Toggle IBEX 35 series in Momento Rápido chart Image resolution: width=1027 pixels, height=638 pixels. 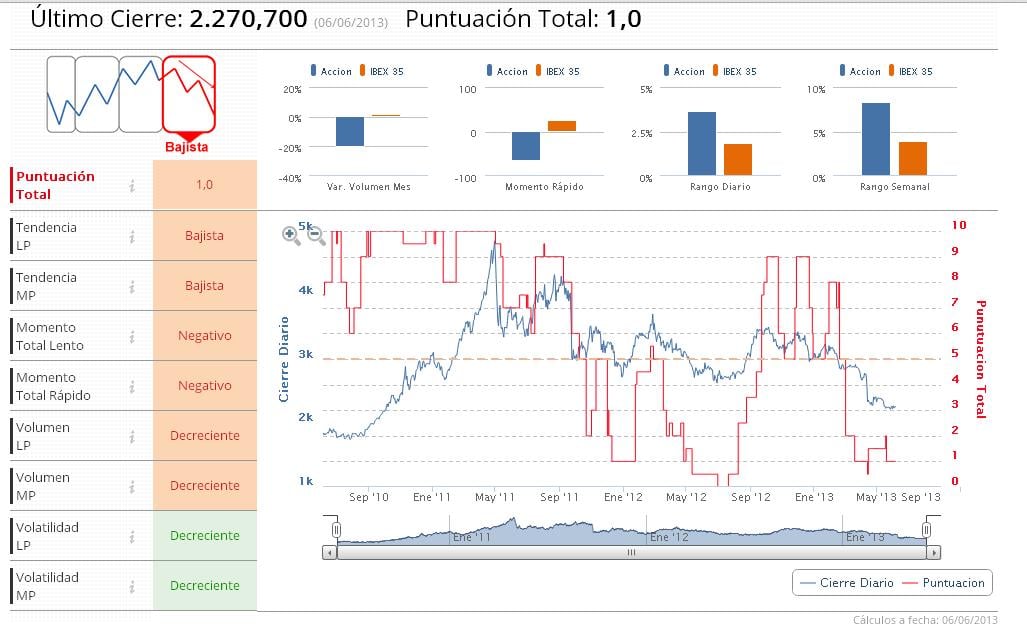click(557, 71)
